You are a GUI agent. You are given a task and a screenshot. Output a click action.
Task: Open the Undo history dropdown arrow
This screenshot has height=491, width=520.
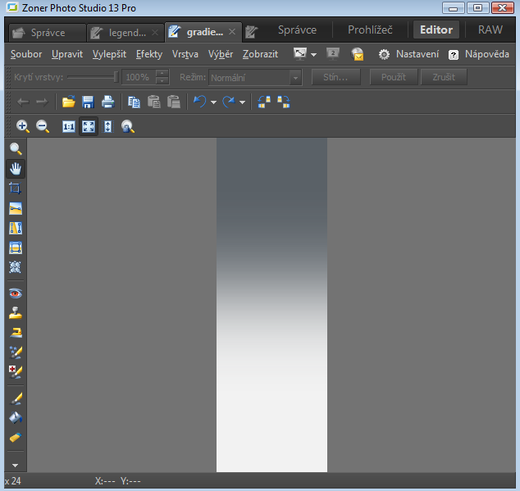click(214, 102)
